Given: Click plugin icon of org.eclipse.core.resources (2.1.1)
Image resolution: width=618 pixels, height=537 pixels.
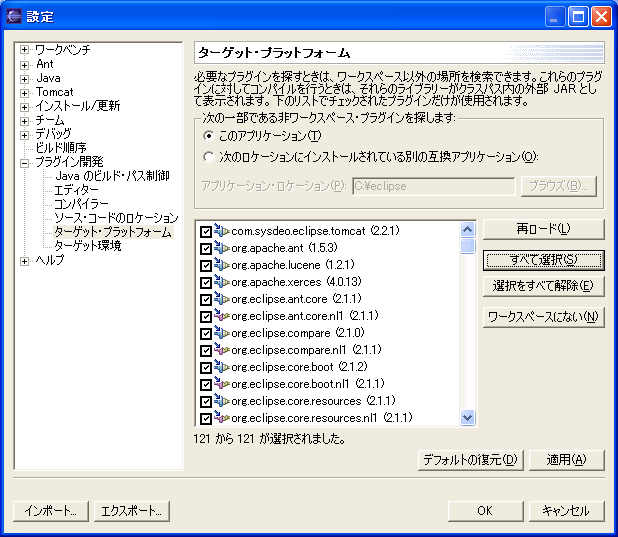Looking at the screenshot, I should tap(222, 401).
